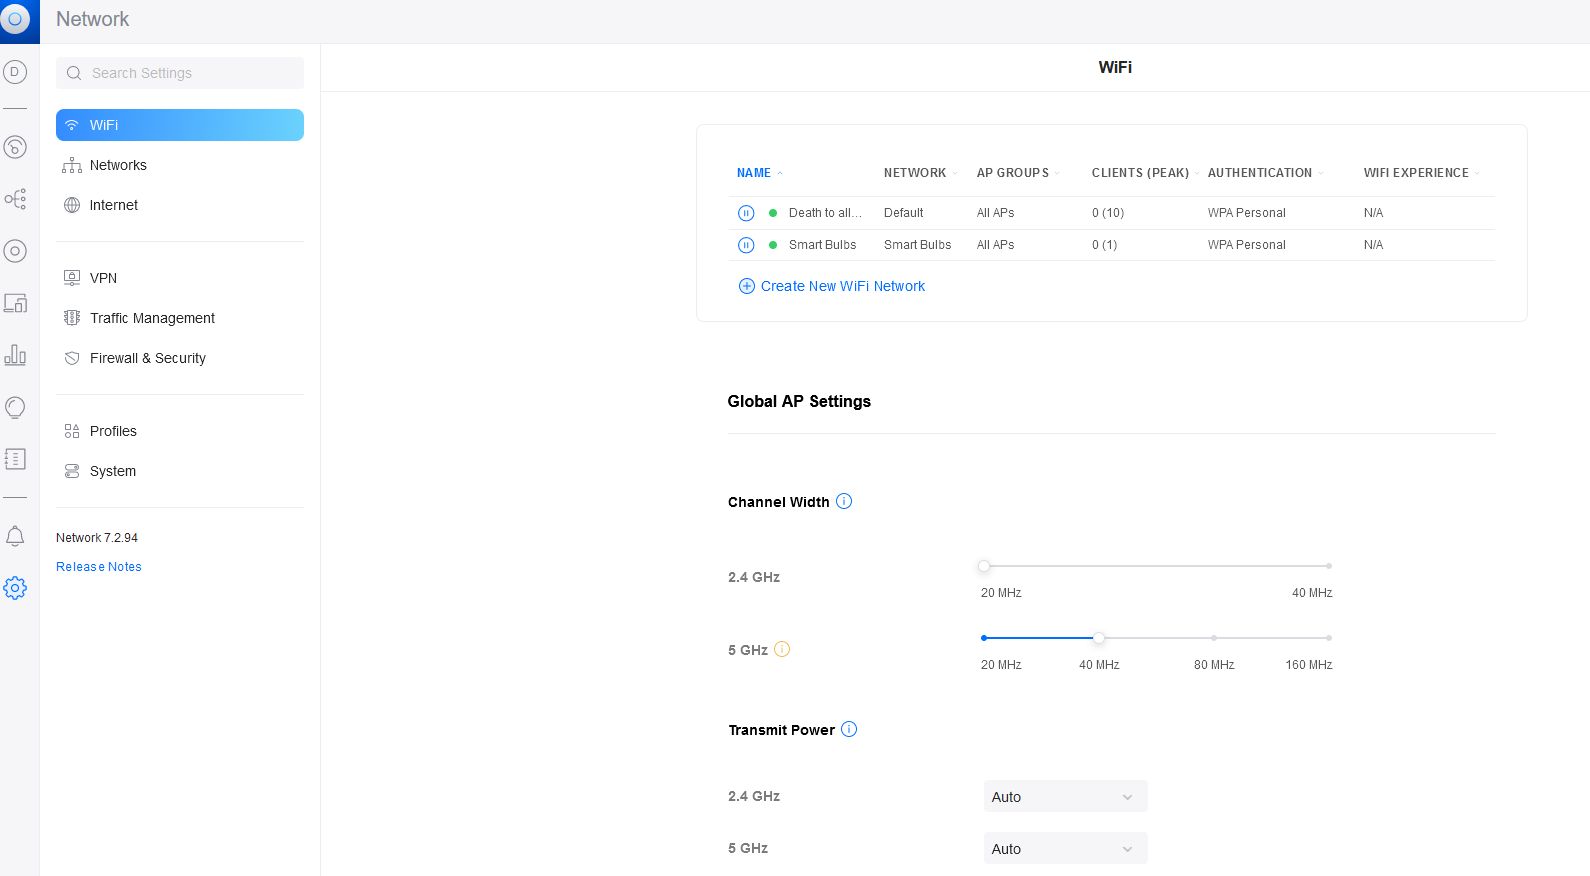Click the search magnifier icon
The width and height of the screenshot is (1590, 876).
[x=74, y=73]
